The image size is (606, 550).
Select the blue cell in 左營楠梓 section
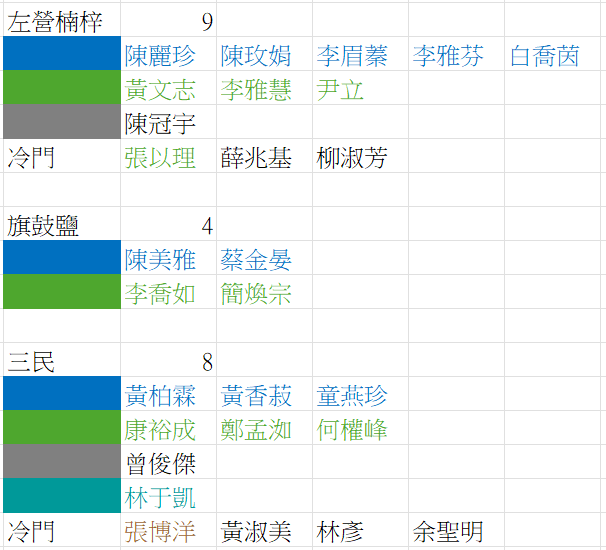[62, 53]
